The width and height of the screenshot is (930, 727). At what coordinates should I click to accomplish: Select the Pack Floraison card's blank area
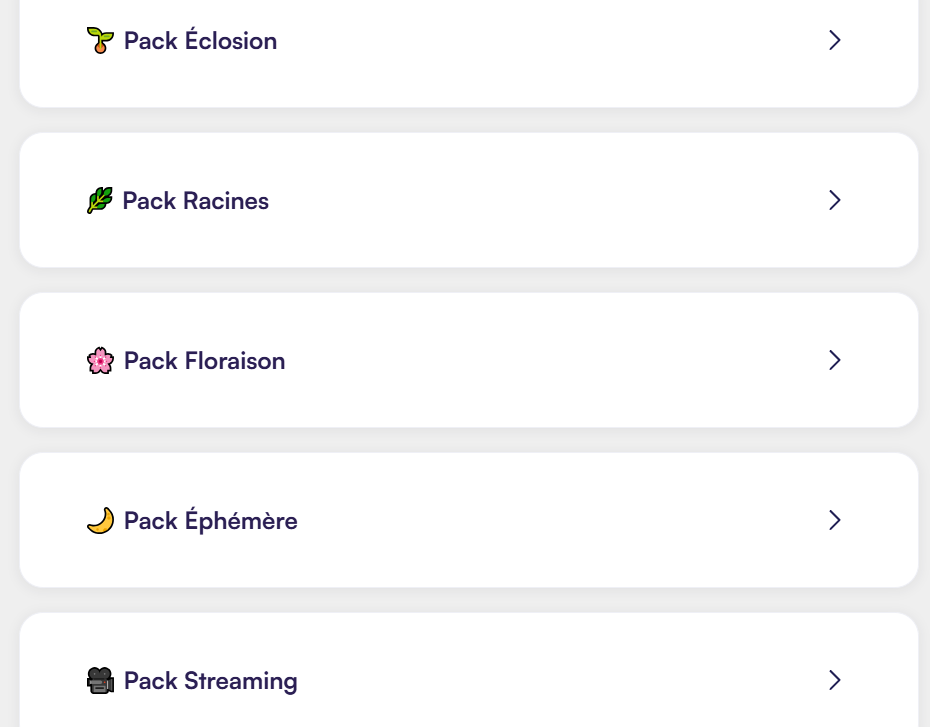[x=534, y=361]
